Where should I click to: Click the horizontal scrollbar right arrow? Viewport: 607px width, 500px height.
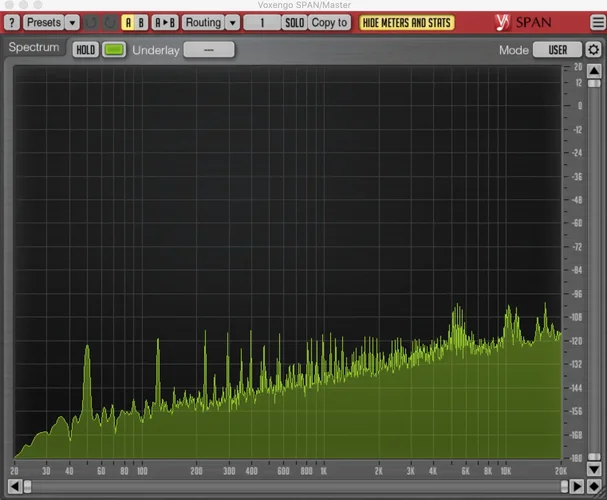tap(578, 487)
